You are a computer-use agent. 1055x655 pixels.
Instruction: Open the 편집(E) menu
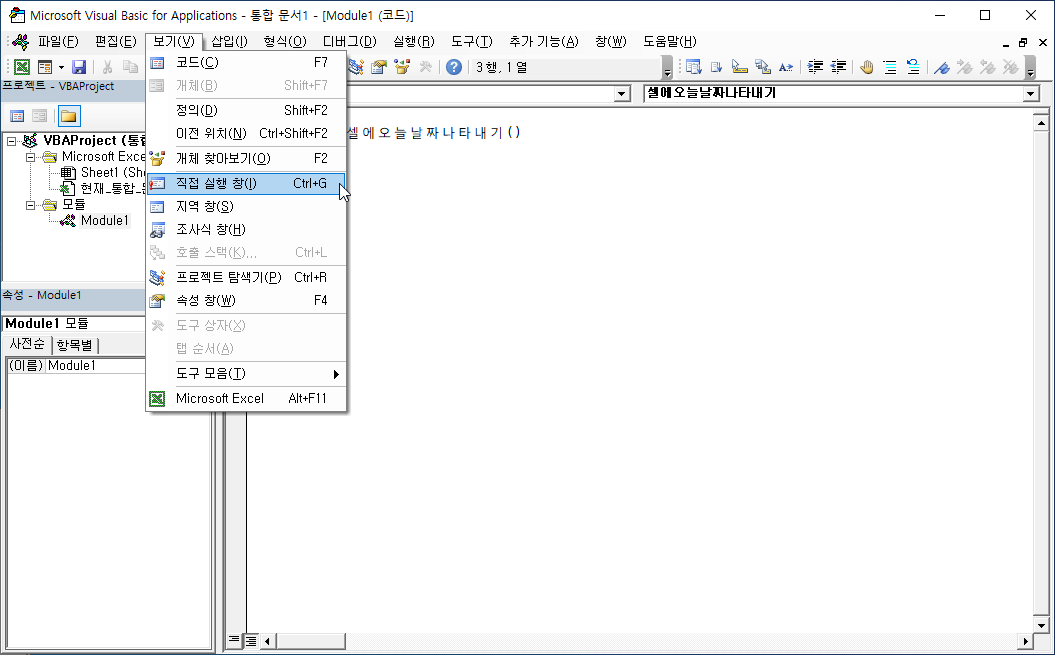tap(115, 42)
